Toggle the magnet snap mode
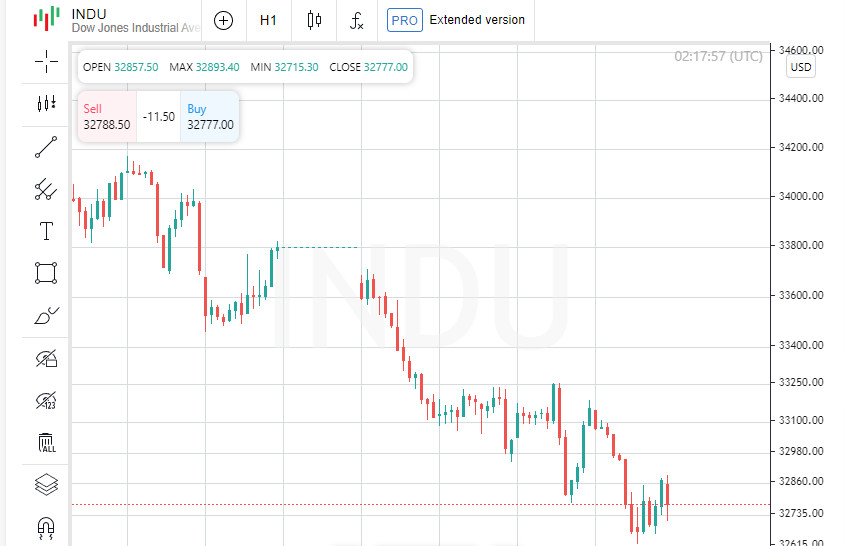 click(46, 527)
